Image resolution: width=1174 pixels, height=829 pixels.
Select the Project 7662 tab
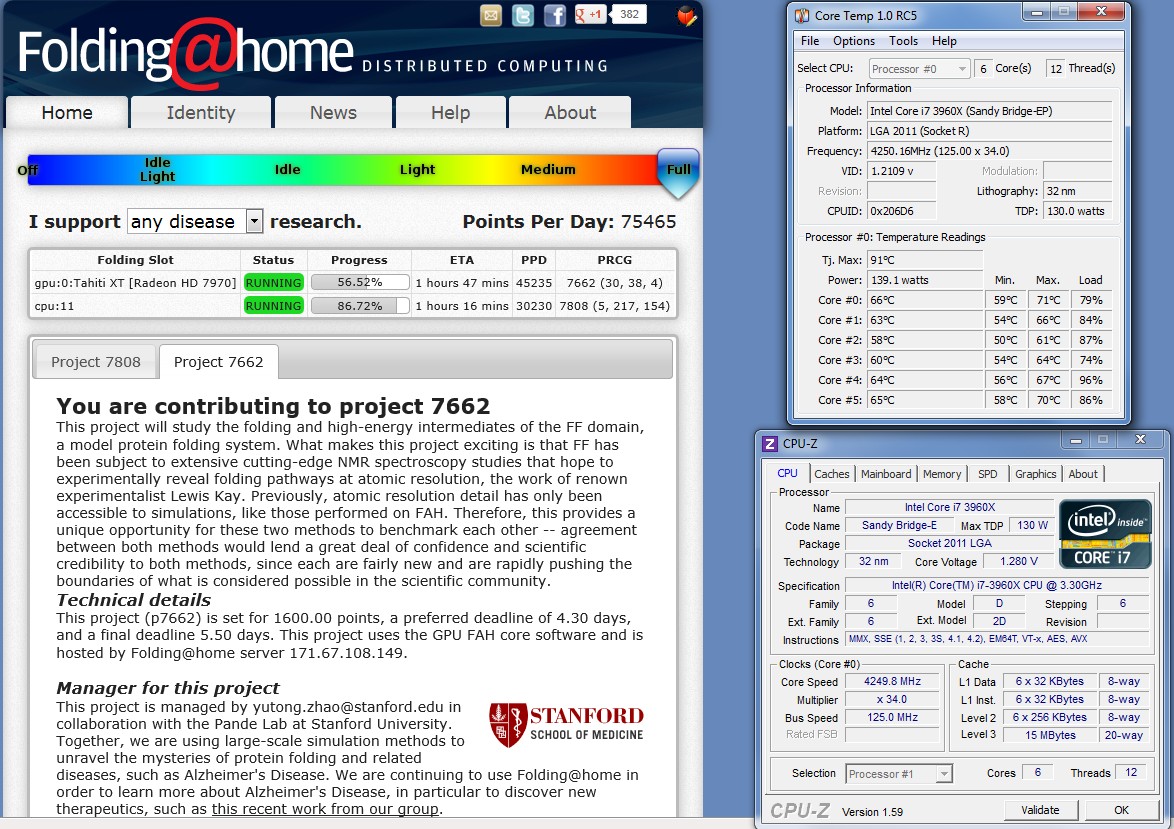(219, 362)
